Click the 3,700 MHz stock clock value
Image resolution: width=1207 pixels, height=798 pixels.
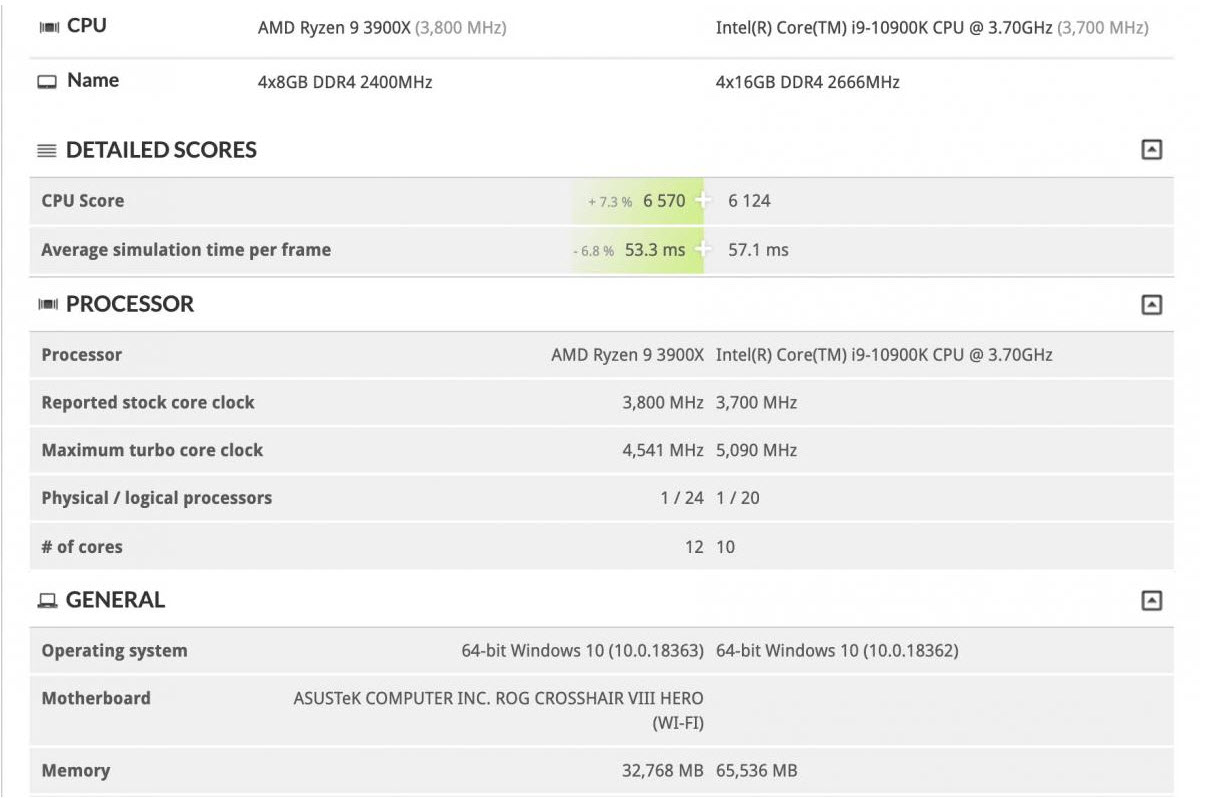757,403
